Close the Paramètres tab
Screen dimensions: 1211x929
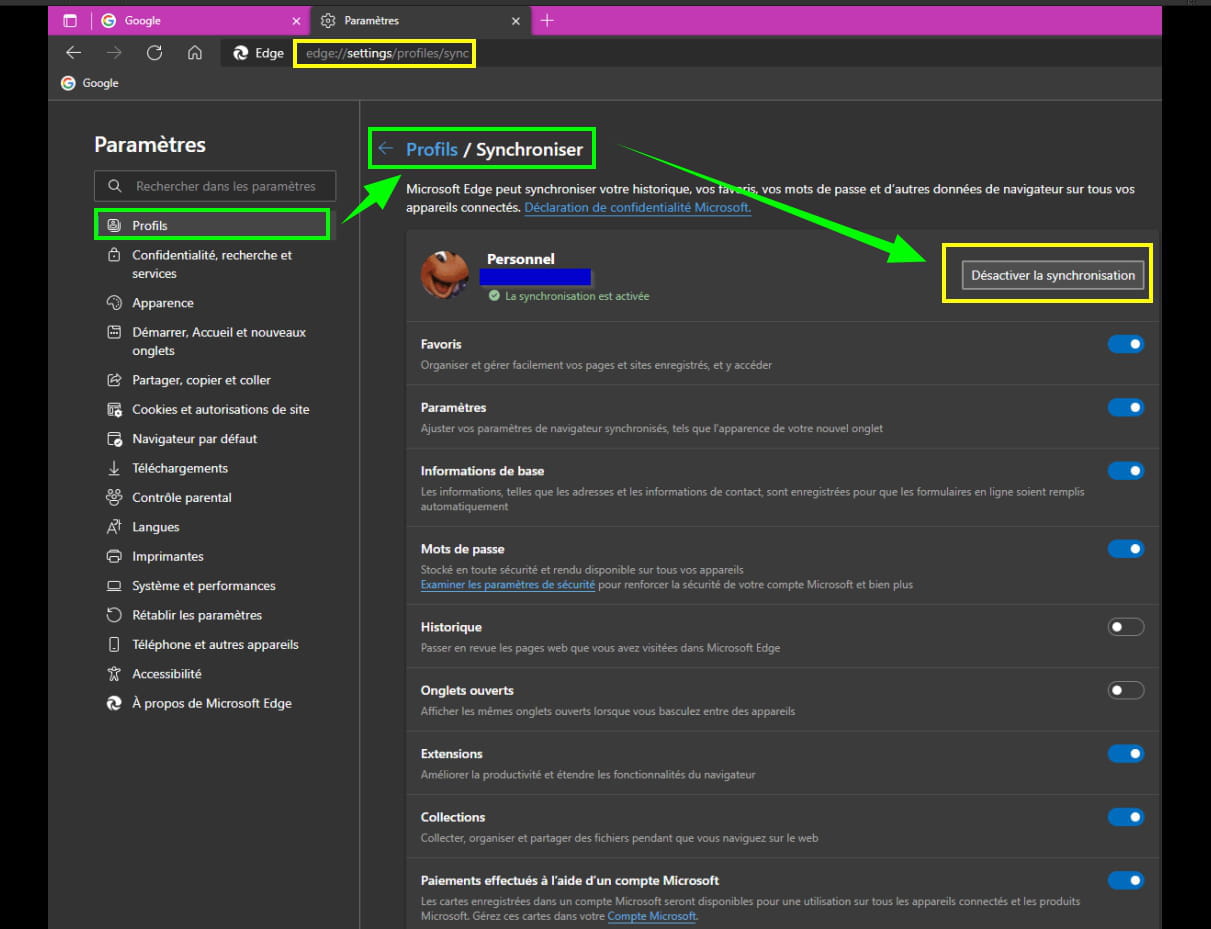516,21
